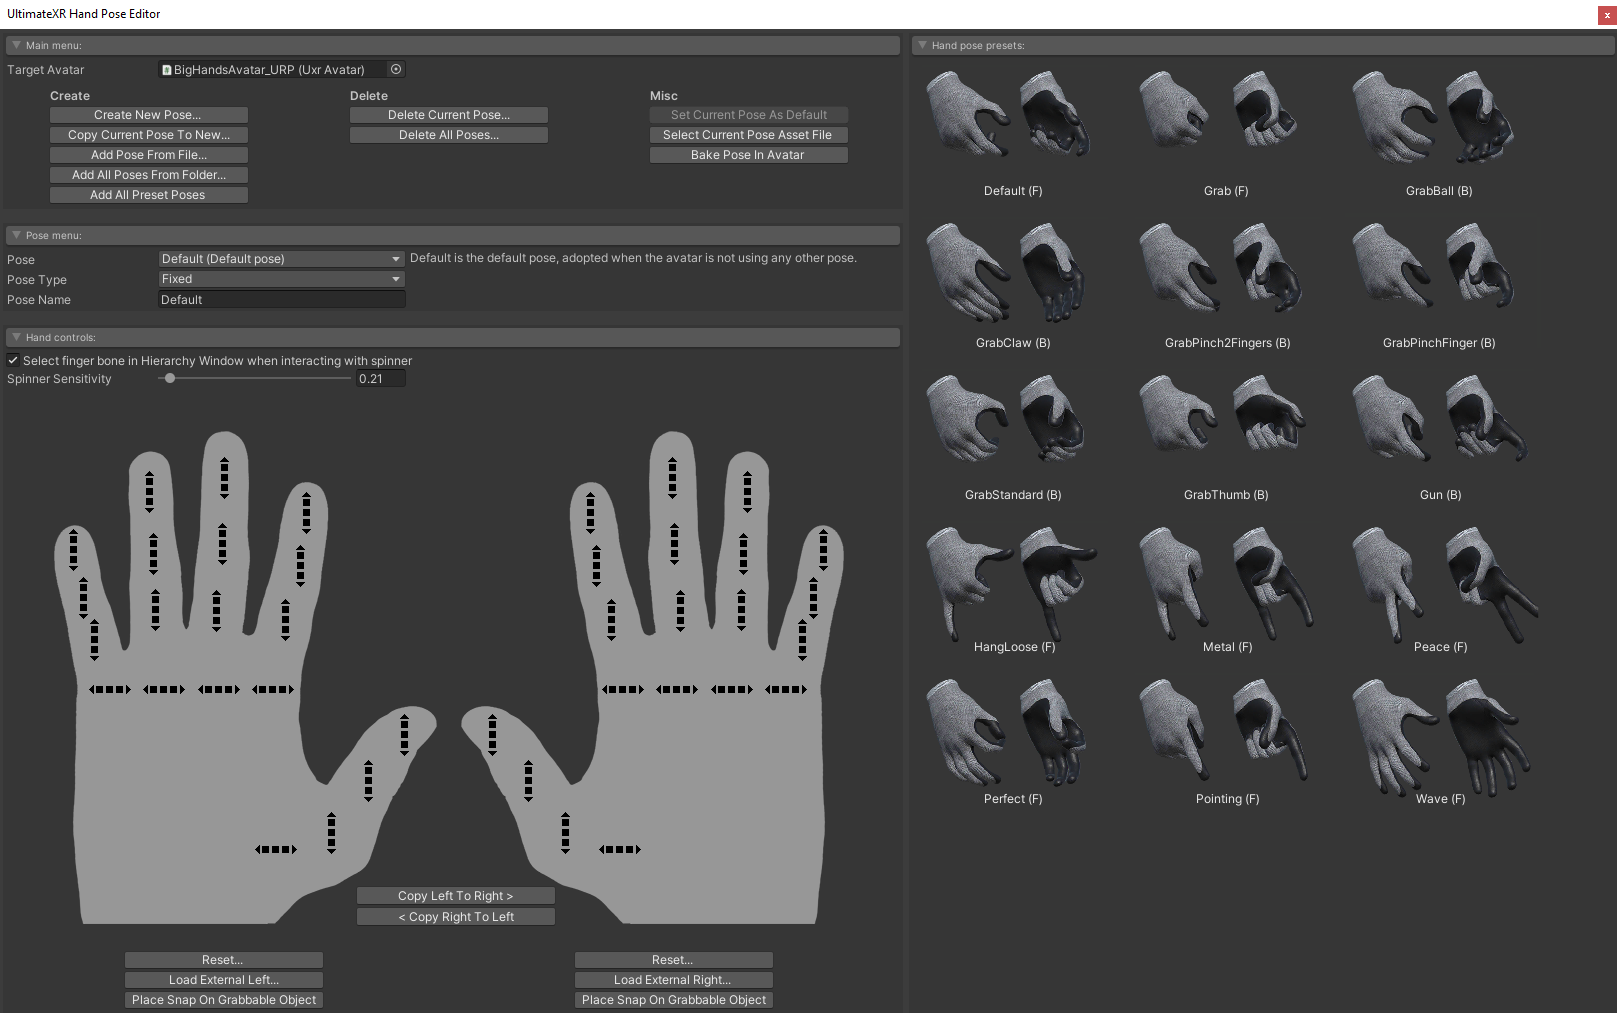This screenshot has width=1617, height=1013.
Task: Click the left hand middle fingertip spinner
Action: (x=224, y=478)
